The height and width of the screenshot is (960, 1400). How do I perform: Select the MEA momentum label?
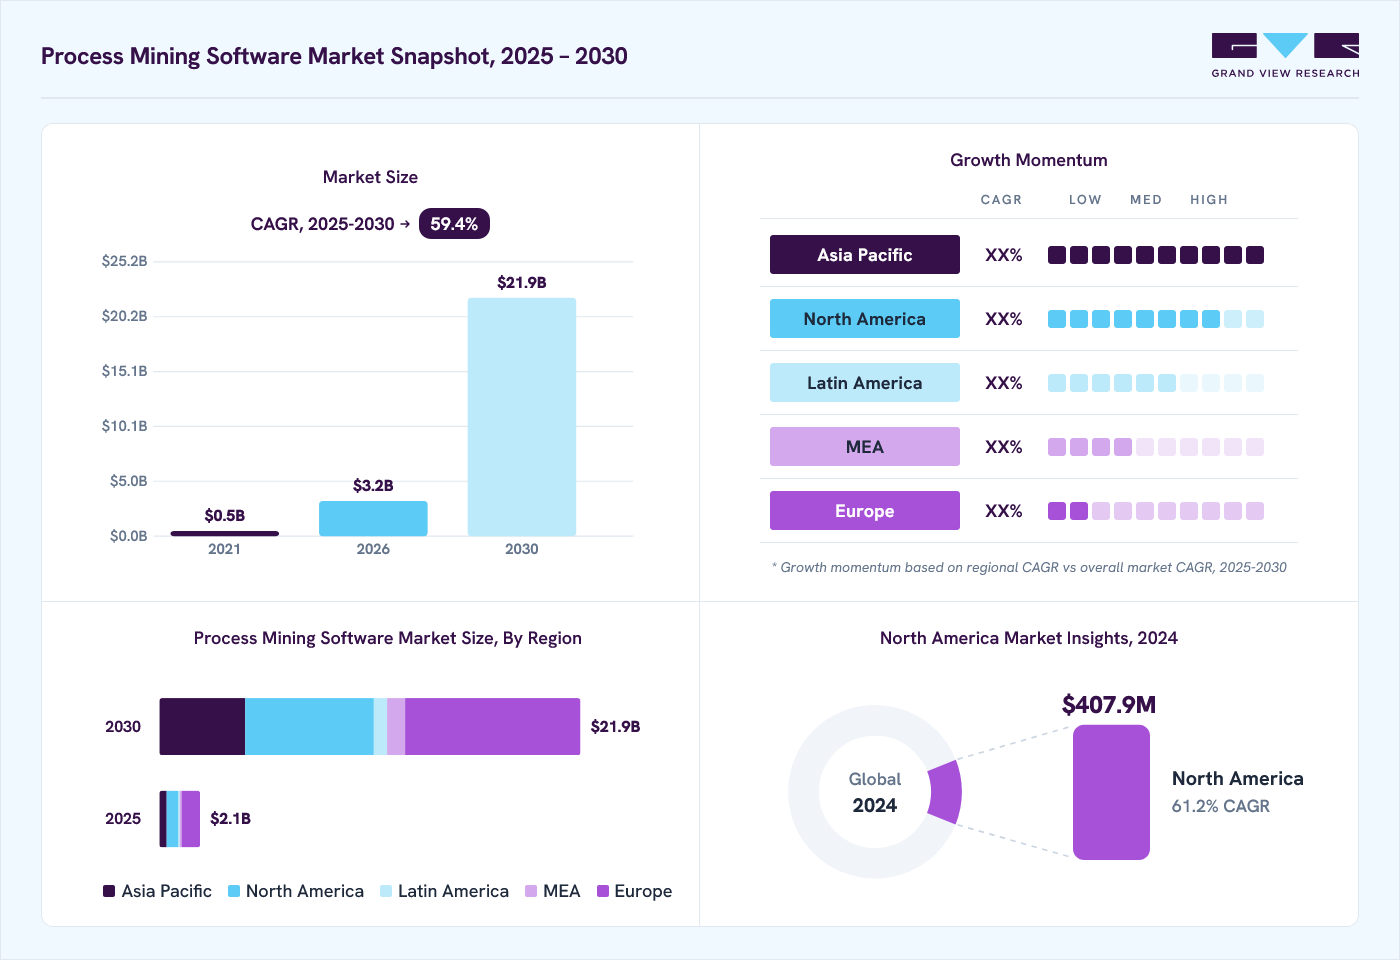coord(865,447)
